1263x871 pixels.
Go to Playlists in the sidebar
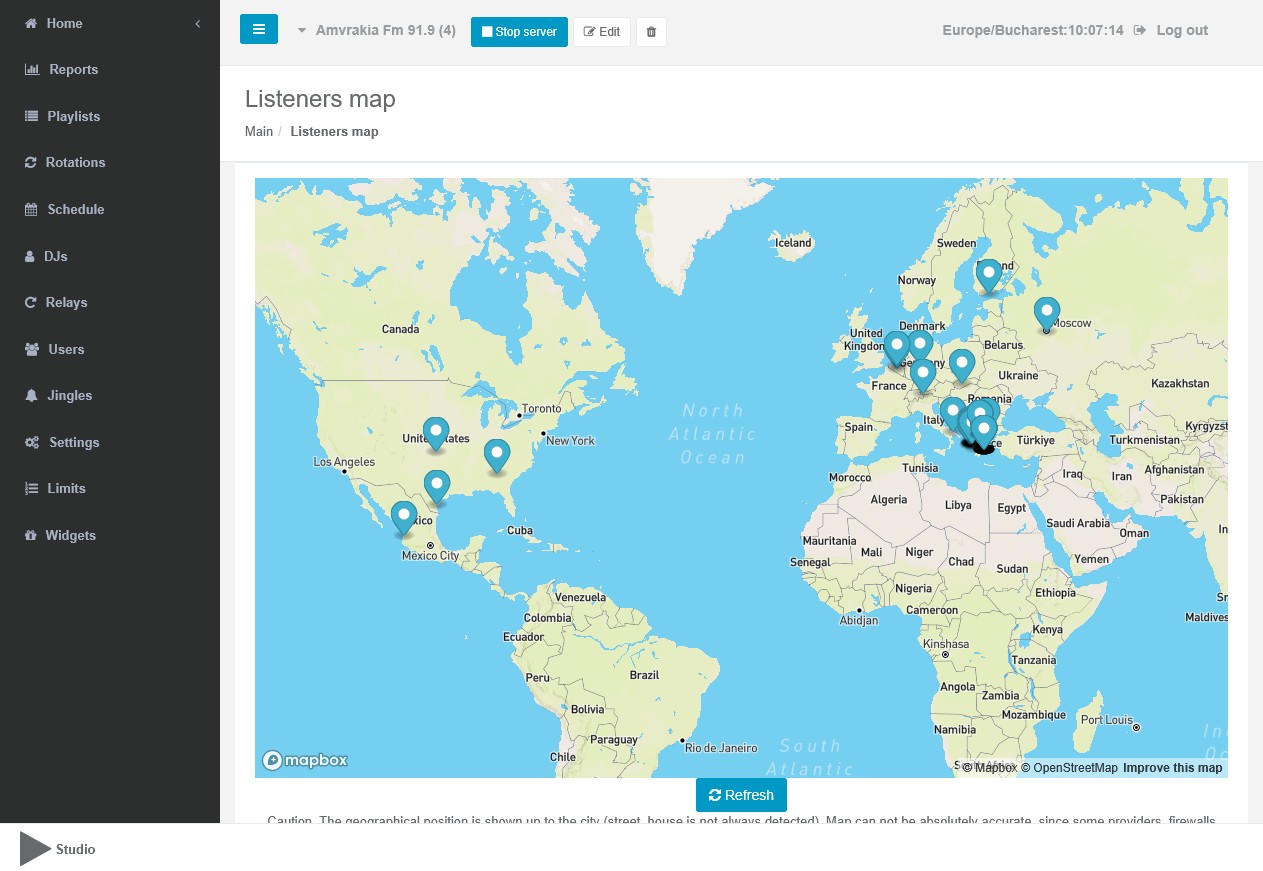coord(73,116)
